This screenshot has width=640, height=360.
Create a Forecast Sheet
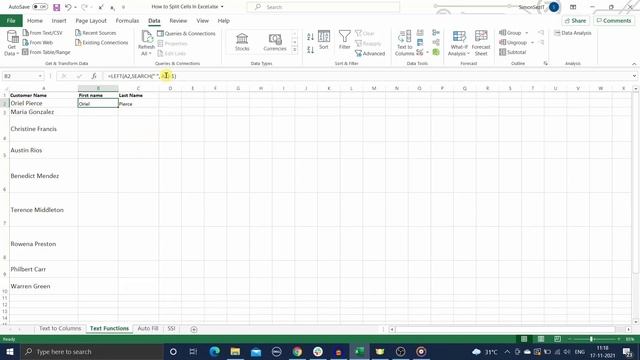coord(481,43)
